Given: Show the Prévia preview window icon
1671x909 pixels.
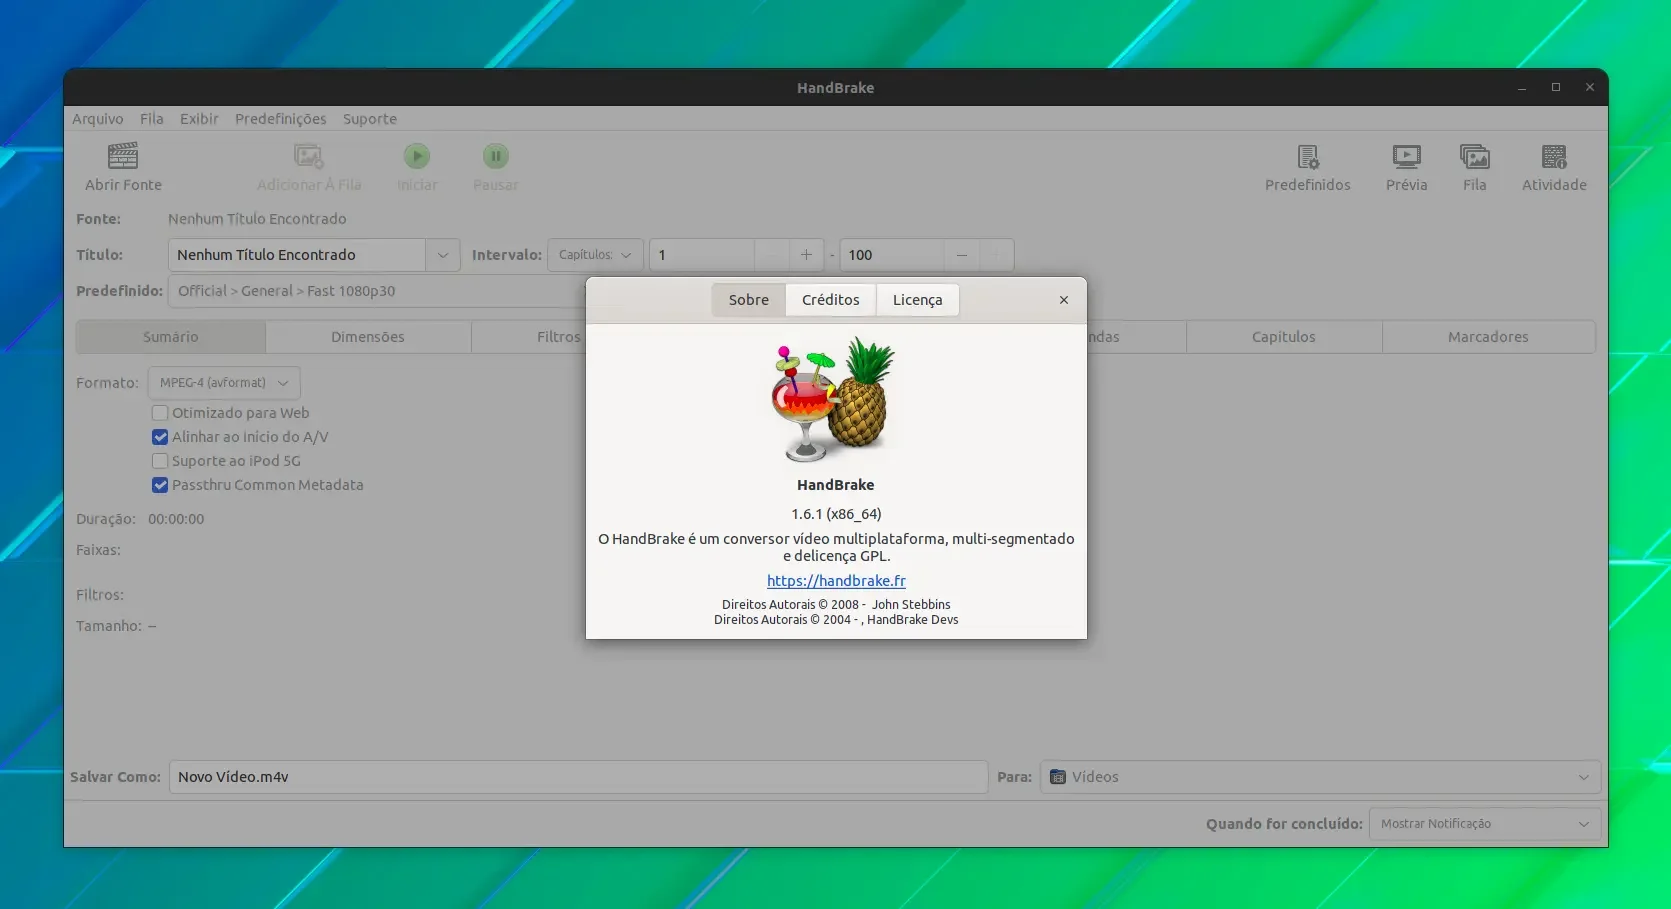Looking at the screenshot, I should click(1406, 157).
